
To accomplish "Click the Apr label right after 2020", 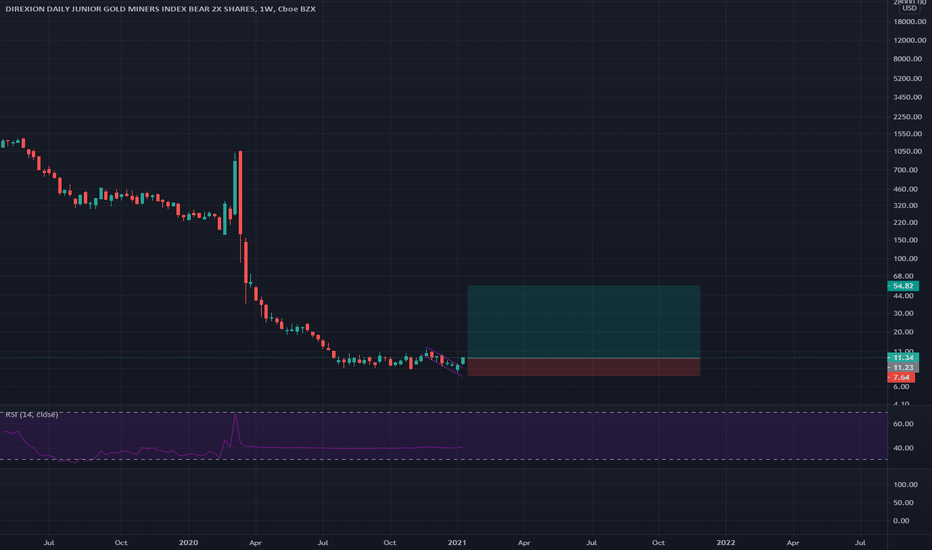I will 255,542.
